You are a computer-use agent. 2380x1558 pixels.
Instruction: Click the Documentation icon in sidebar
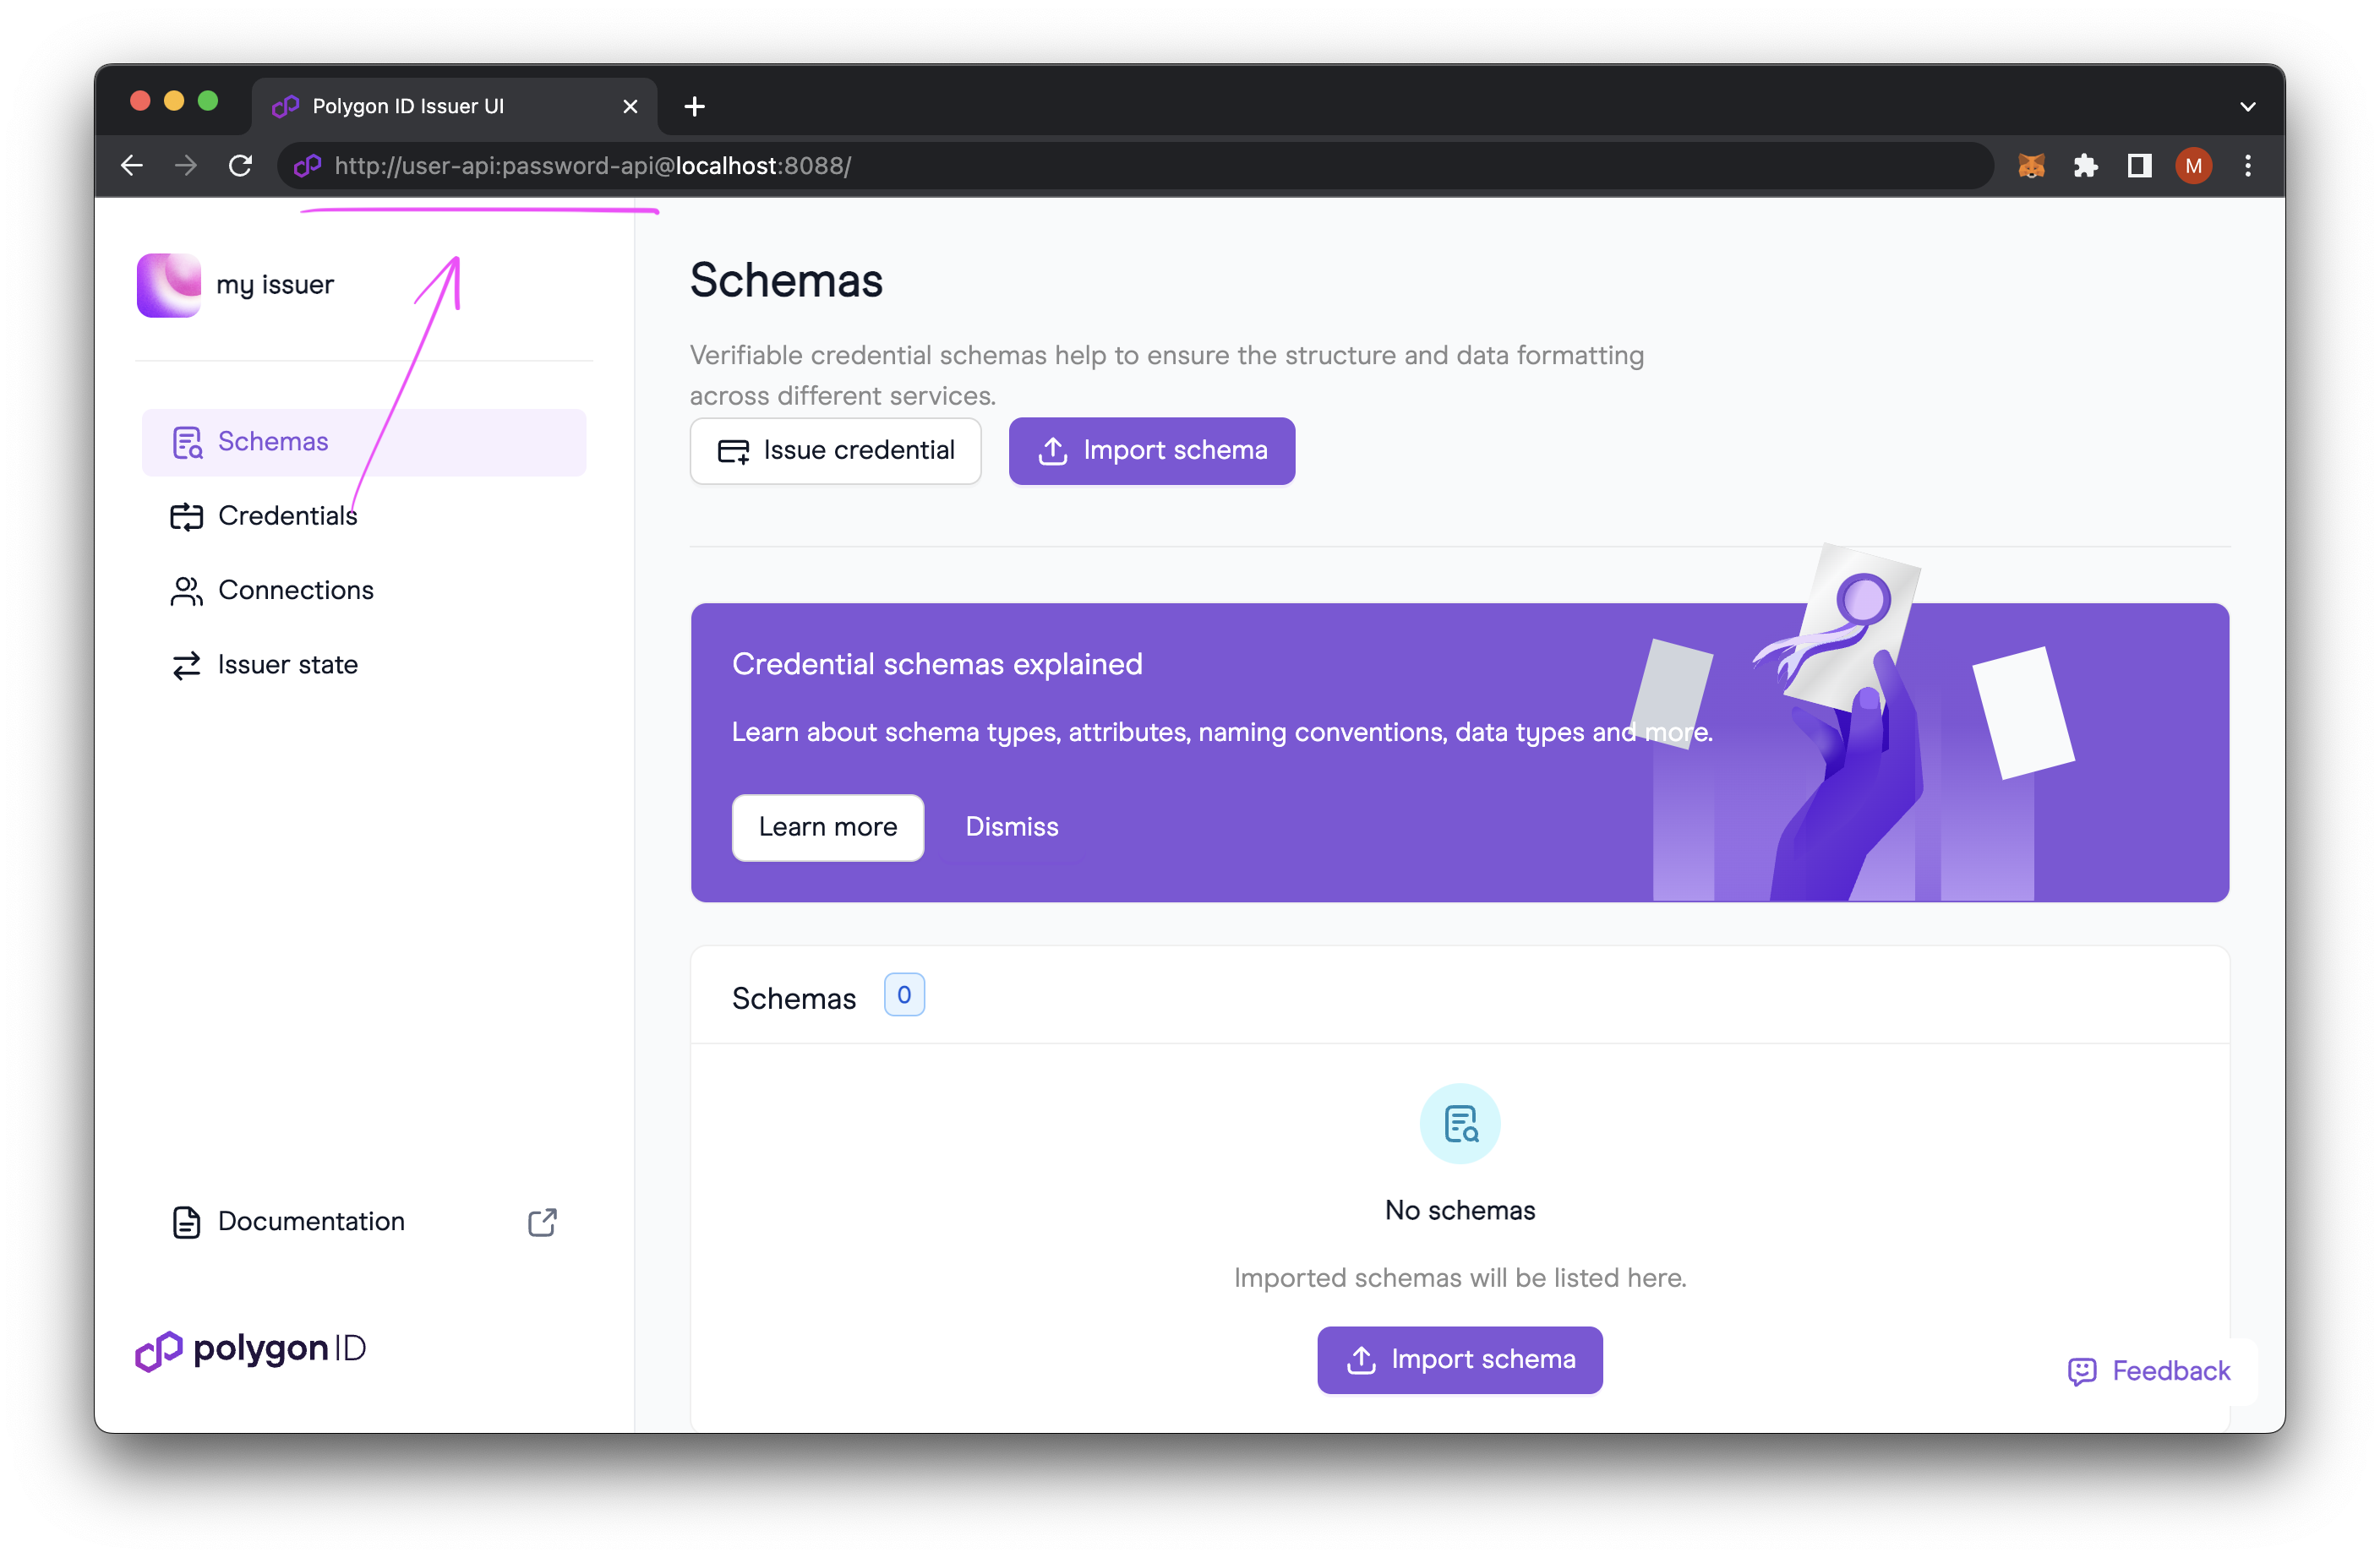point(186,1221)
